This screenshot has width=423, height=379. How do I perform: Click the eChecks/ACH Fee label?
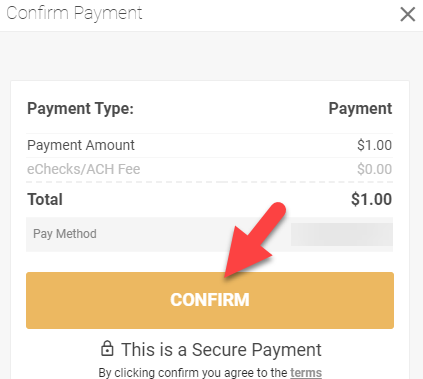click(x=84, y=169)
